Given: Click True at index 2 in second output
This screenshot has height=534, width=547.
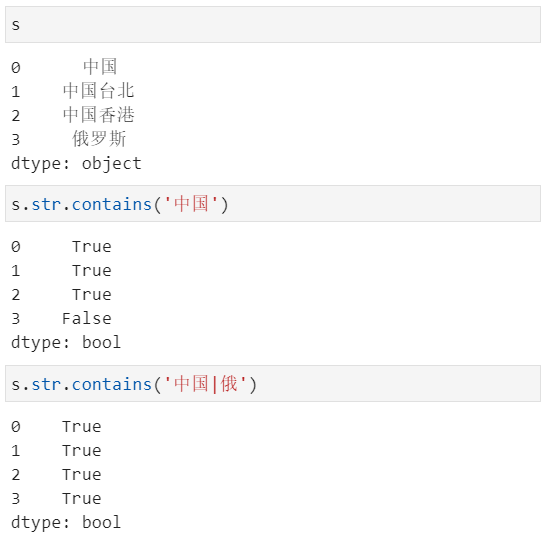Looking at the screenshot, I should pyautogui.click(x=92, y=295).
